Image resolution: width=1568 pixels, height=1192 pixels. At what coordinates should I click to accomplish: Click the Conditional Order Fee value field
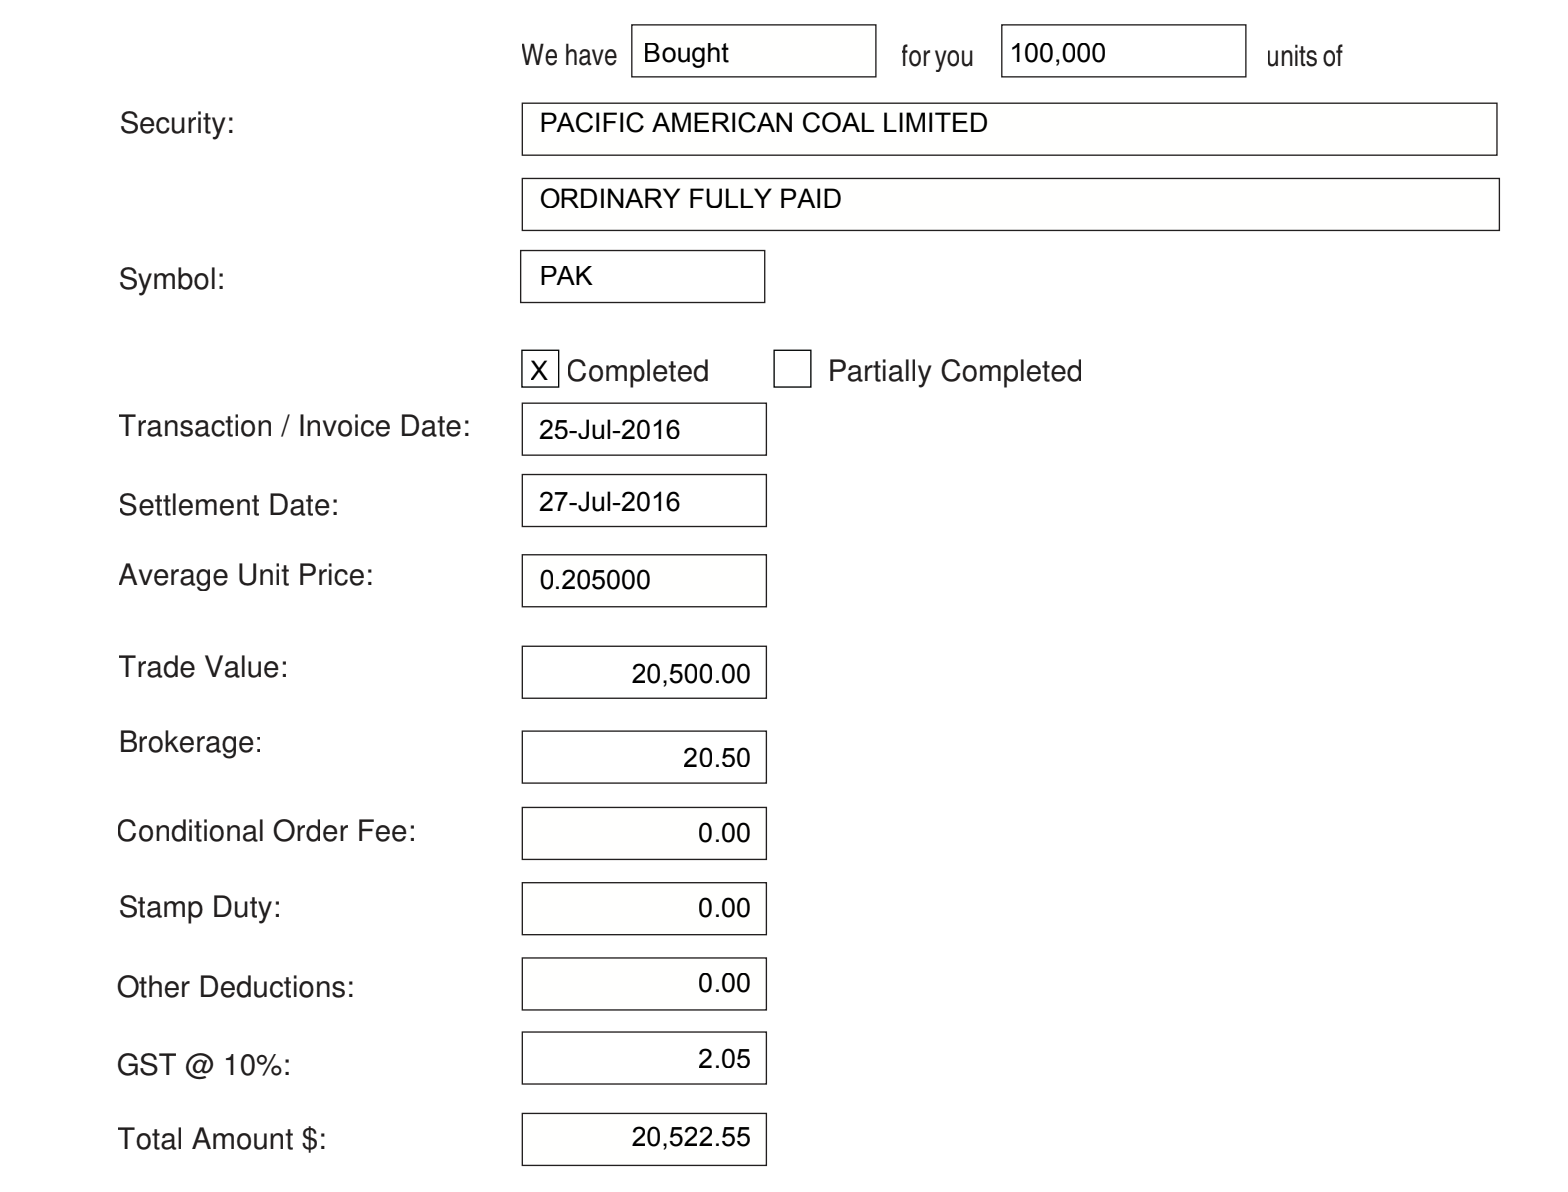pyautogui.click(x=644, y=833)
